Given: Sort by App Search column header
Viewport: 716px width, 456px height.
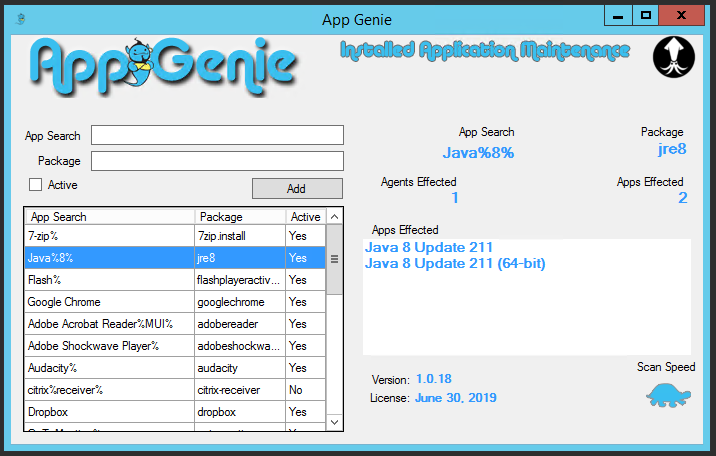Looking at the screenshot, I should pyautogui.click(x=110, y=216).
